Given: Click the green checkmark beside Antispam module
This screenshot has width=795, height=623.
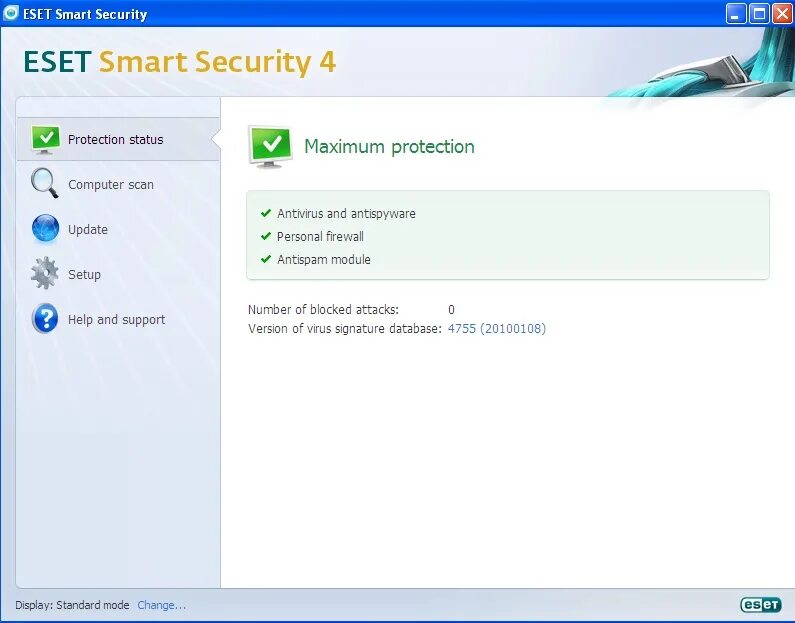Looking at the screenshot, I should coord(266,259).
